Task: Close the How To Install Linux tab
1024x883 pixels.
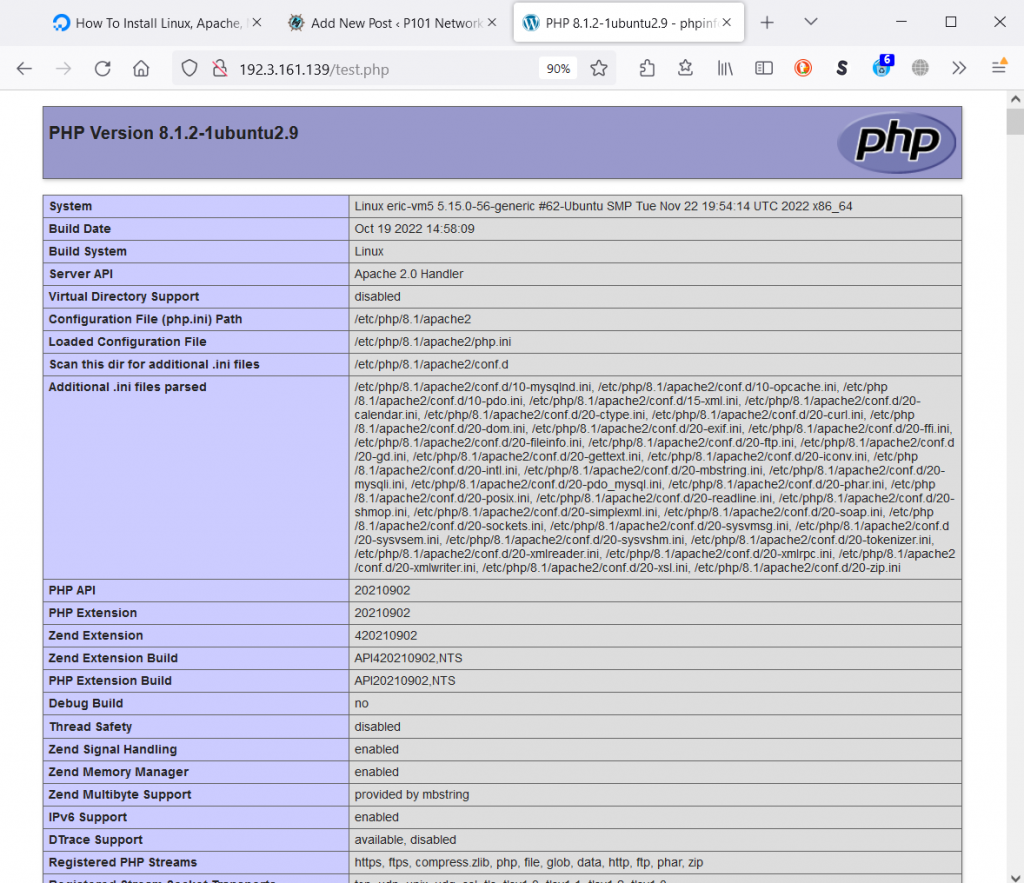Action: click(257, 23)
